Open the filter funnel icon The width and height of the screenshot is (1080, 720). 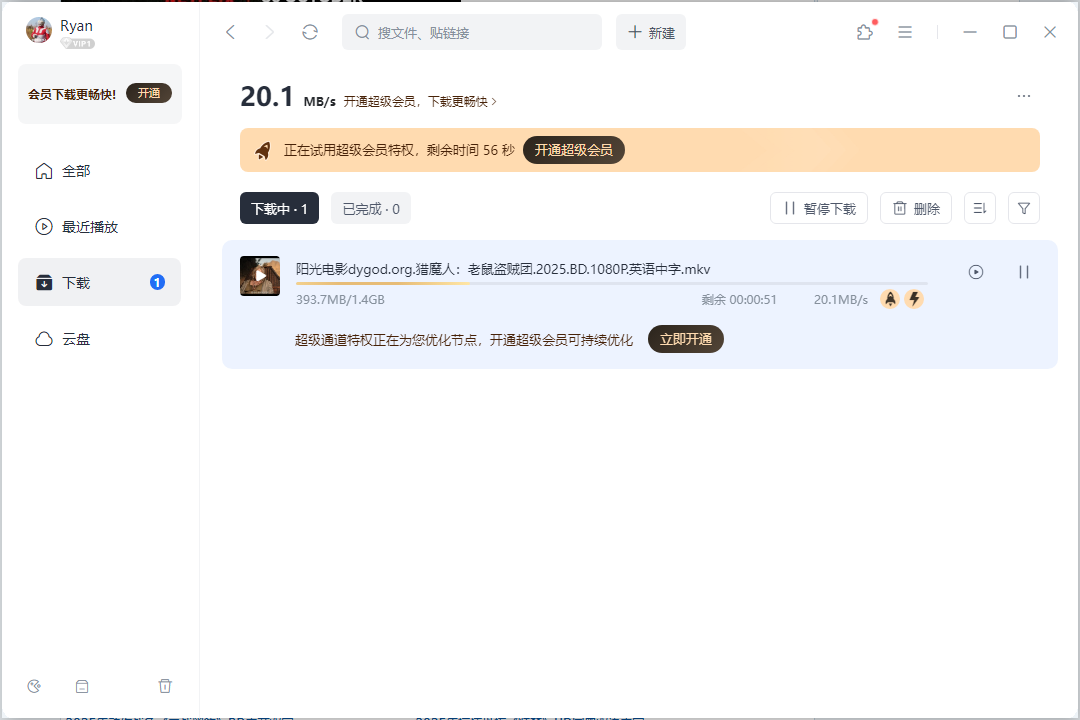point(1023,207)
